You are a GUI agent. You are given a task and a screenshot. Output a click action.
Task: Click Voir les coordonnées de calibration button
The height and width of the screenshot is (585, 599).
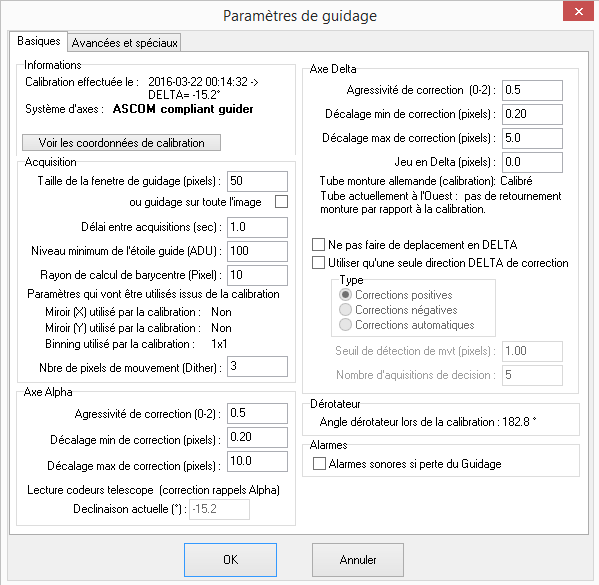point(121,143)
